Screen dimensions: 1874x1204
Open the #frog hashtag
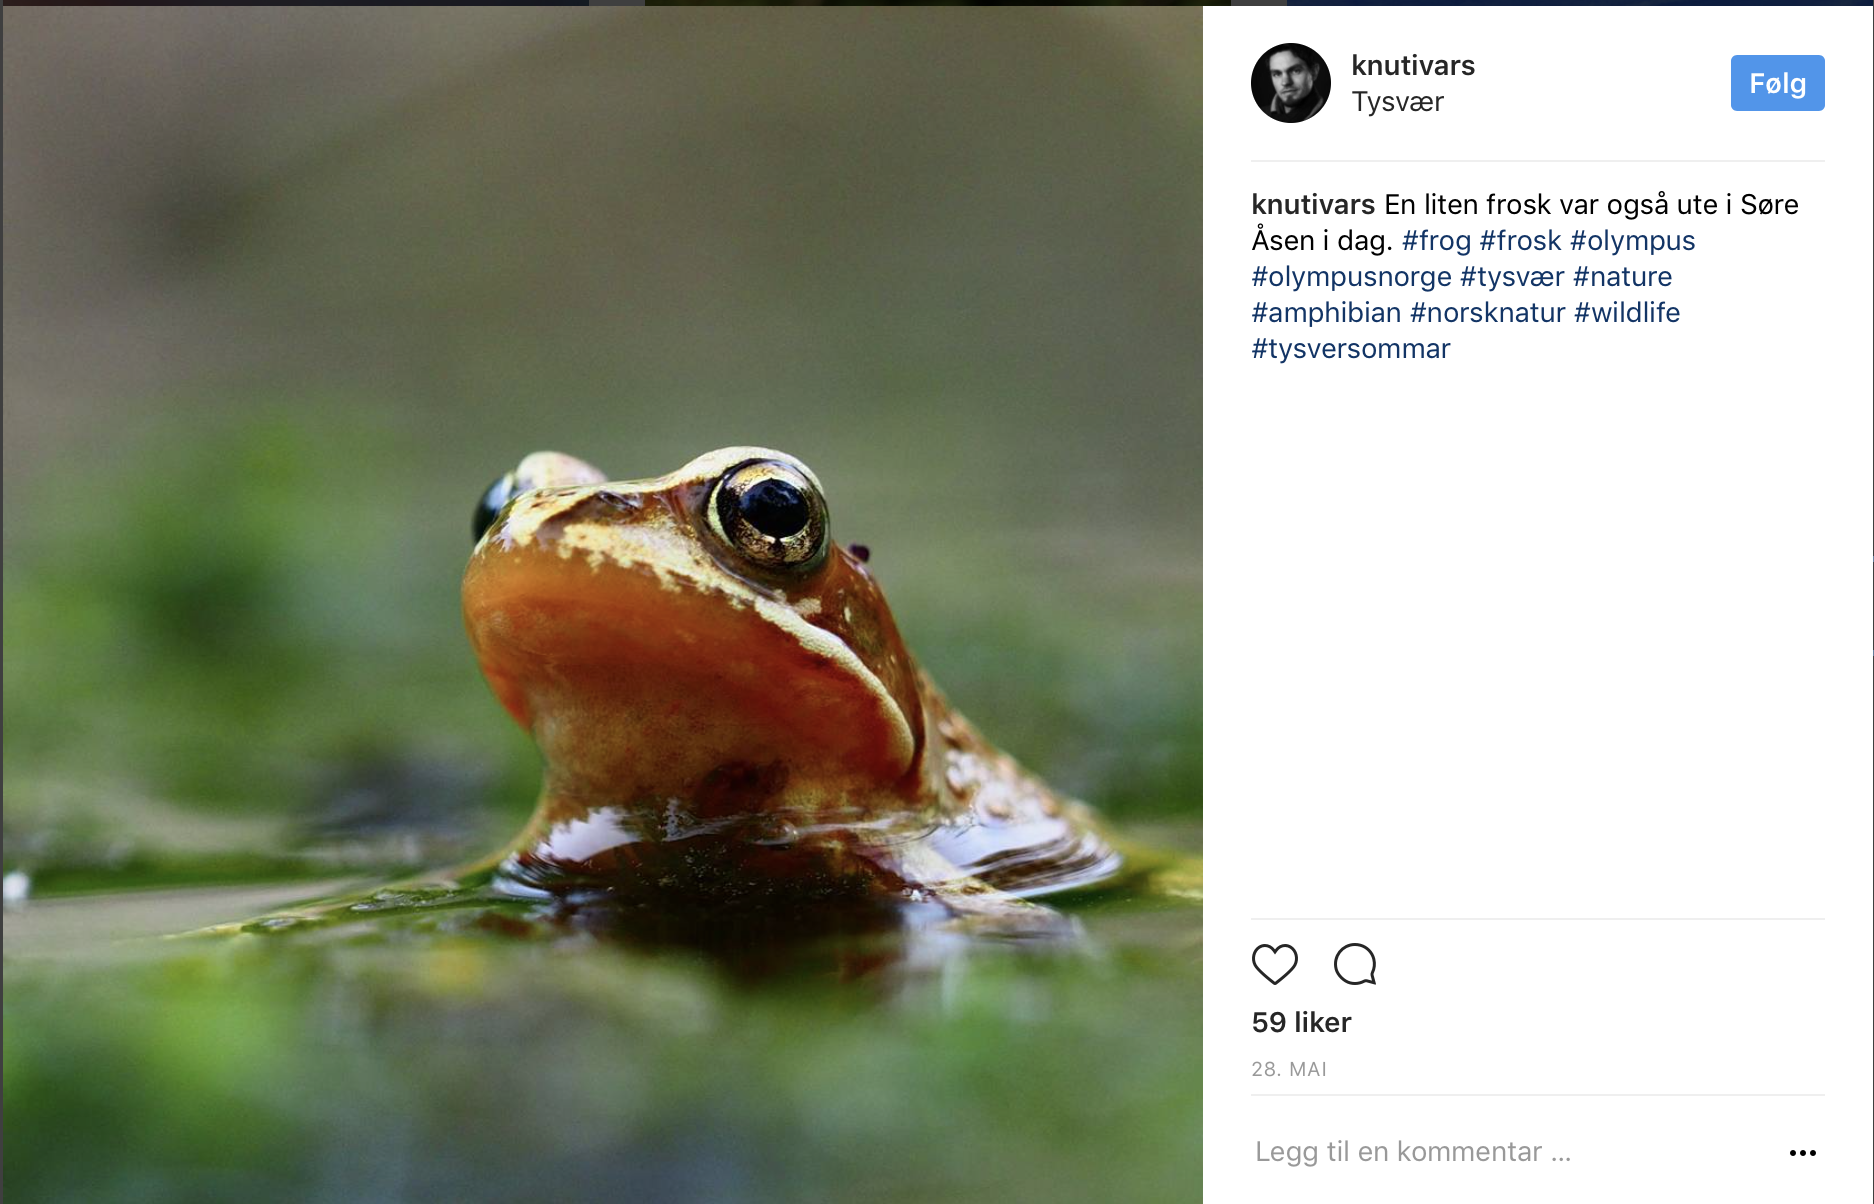1436,241
